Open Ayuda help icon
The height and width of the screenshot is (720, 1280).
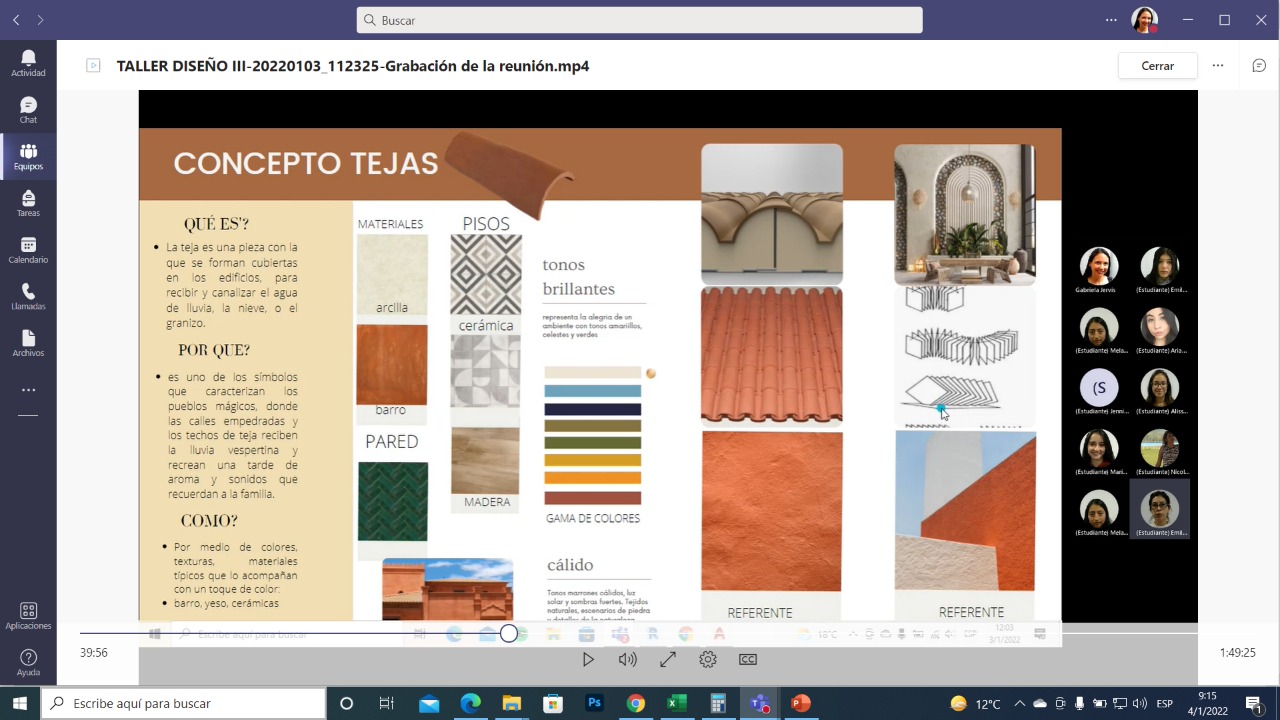[28, 662]
